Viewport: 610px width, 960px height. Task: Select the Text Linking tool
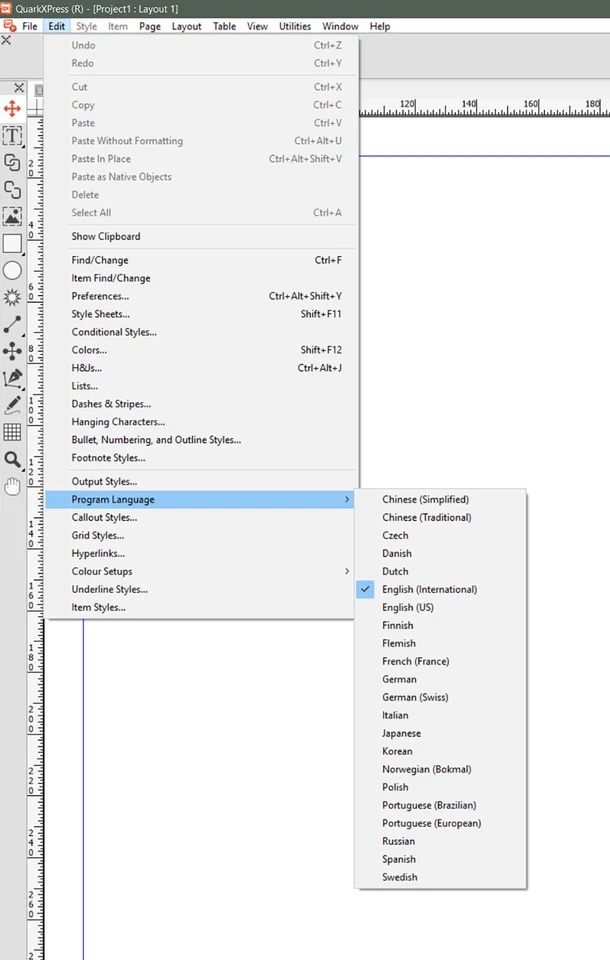point(12,163)
